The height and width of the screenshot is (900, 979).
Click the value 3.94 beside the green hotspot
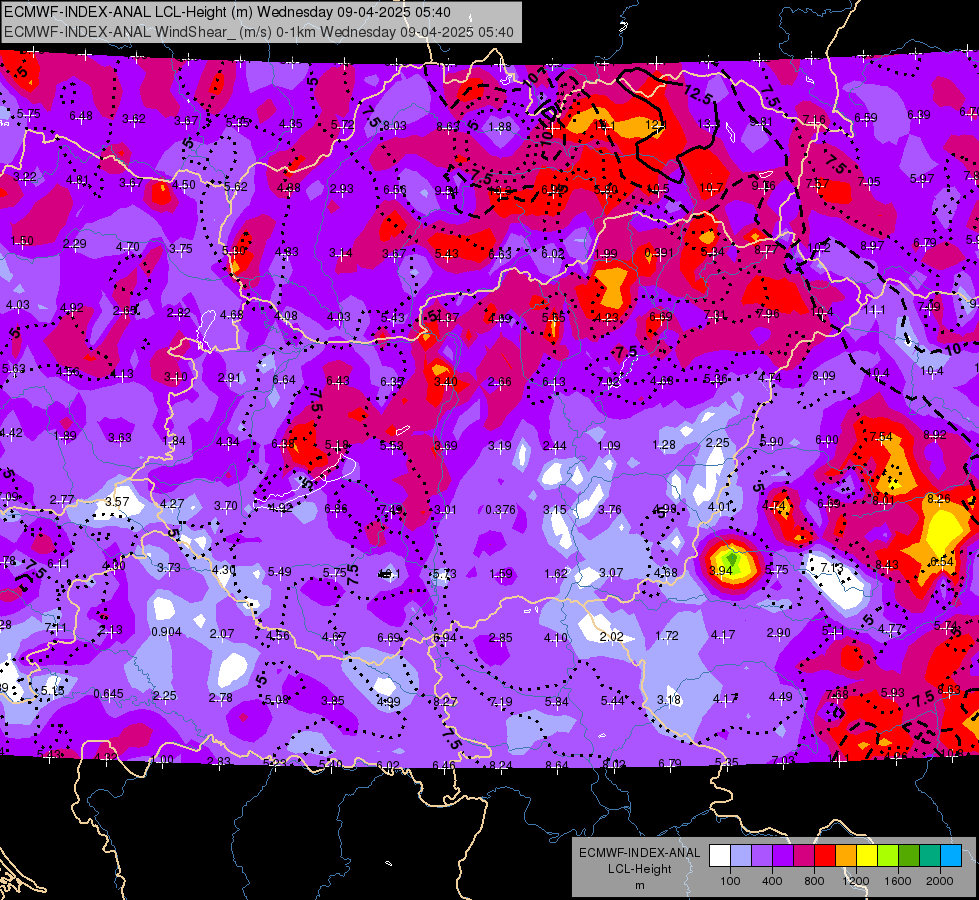721,571
